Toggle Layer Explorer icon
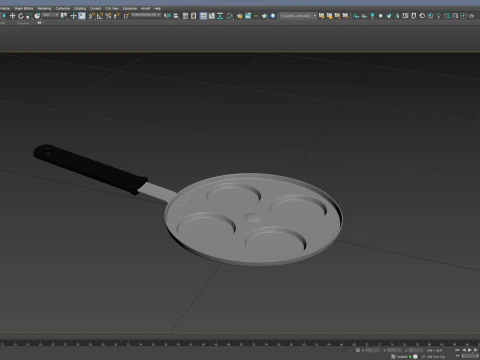Image resolution: width=480 pixels, height=360 pixels. 193,16
